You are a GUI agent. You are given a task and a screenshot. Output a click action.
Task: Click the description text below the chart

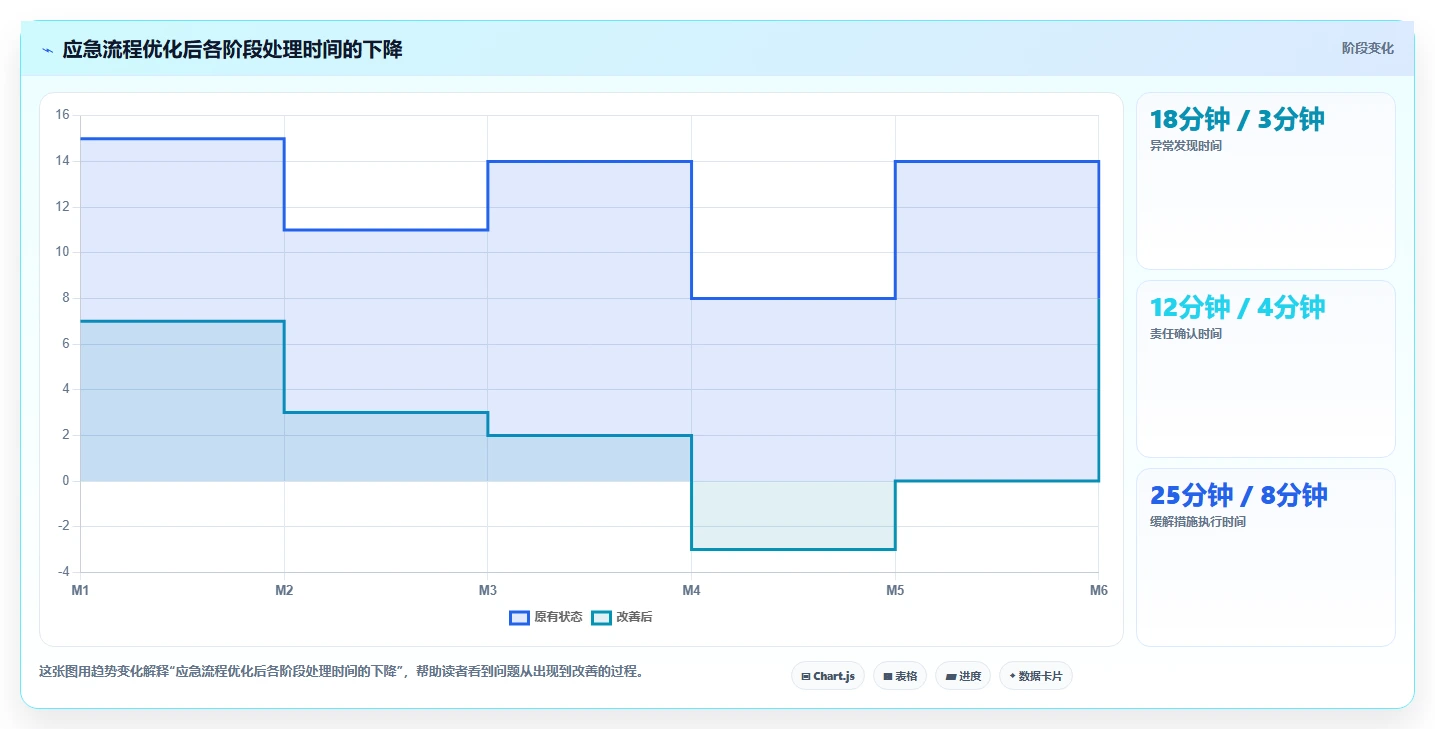point(341,671)
